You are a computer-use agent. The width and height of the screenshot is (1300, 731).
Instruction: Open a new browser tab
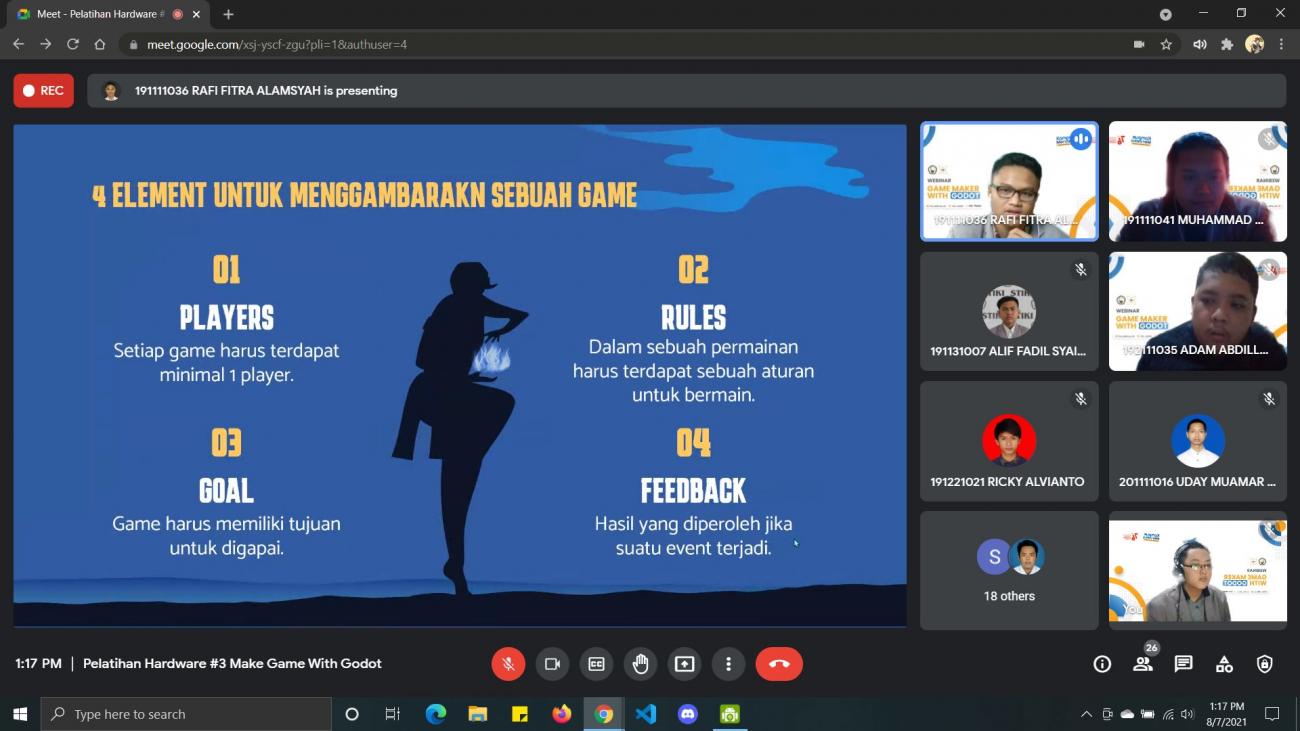click(x=228, y=14)
